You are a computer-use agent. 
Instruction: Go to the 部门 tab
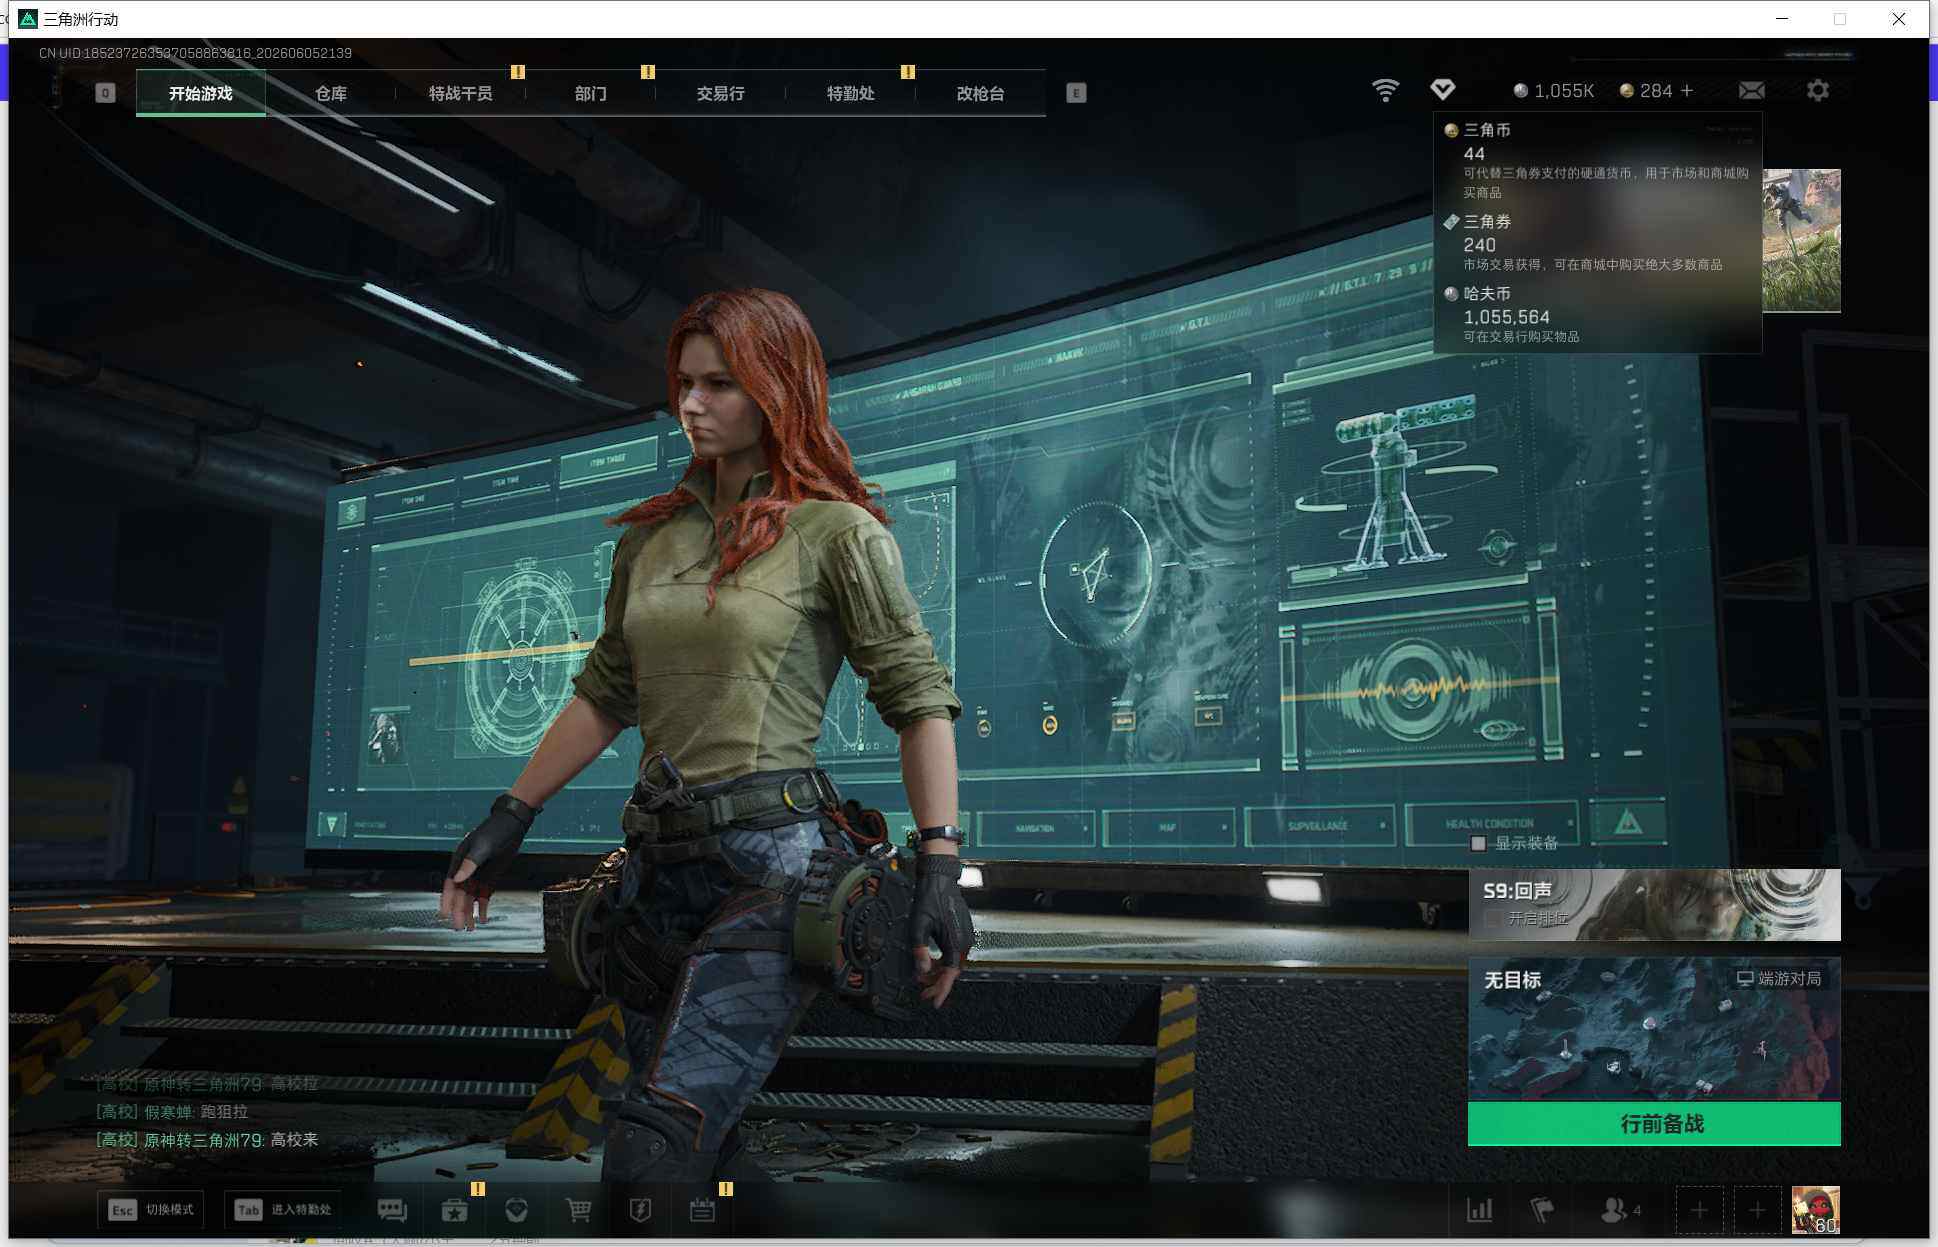point(591,93)
